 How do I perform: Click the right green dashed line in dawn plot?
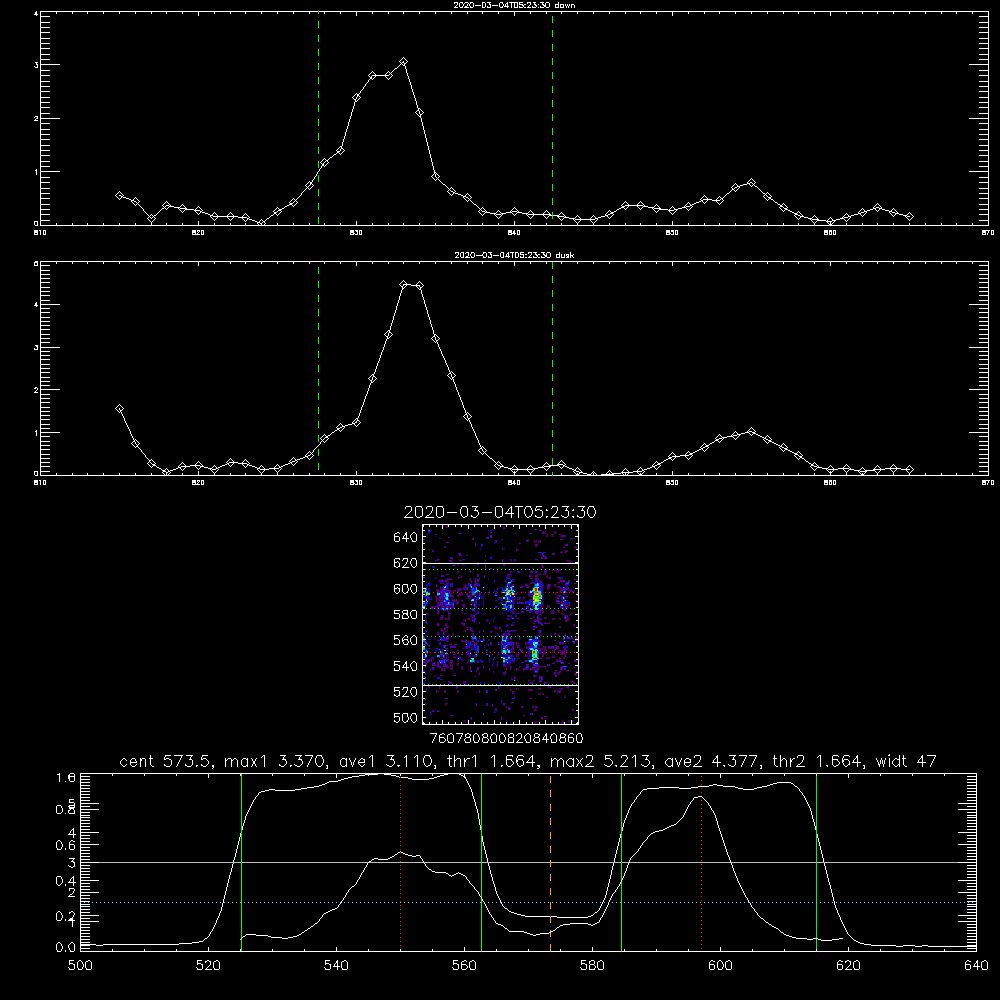coord(552,118)
